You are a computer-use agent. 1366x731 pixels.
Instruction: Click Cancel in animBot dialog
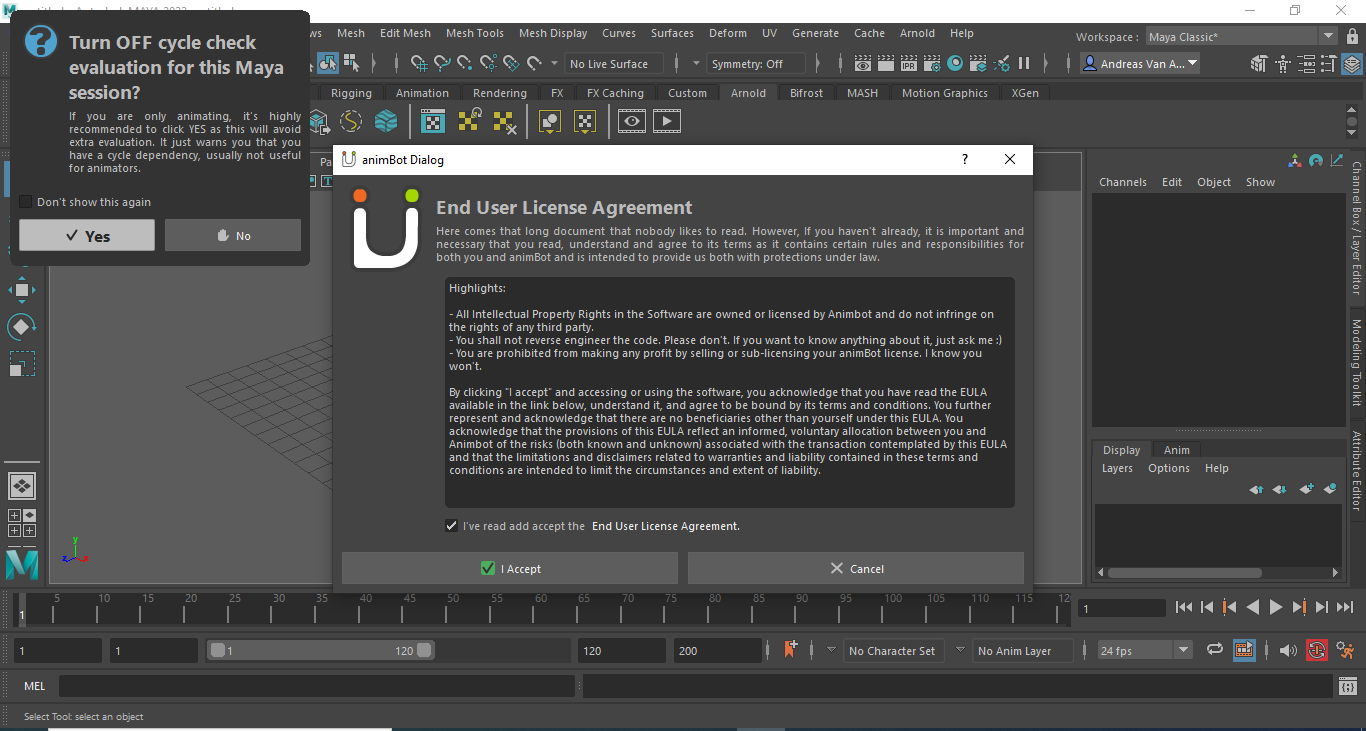(856, 568)
